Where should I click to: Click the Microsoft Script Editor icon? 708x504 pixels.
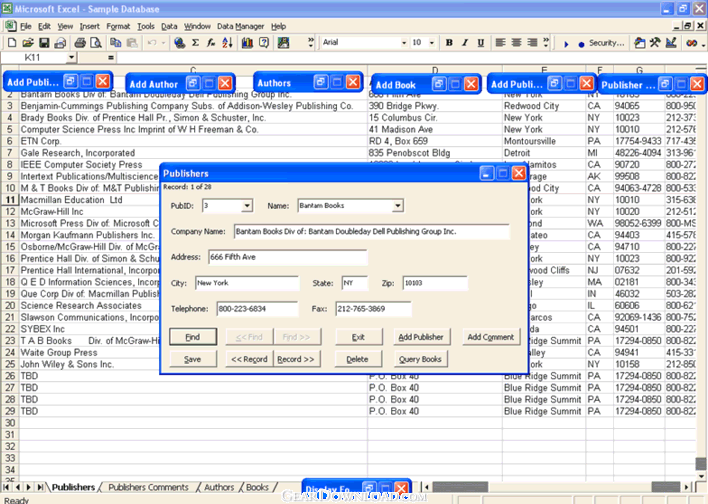[x=691, y=43]
